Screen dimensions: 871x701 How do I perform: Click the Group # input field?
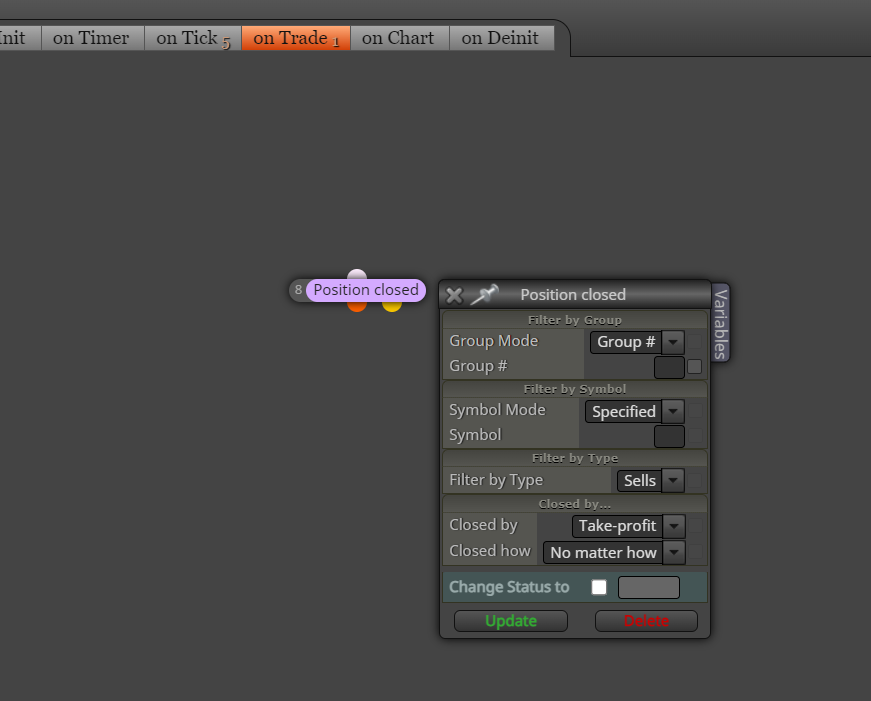(x=669, y=367)
